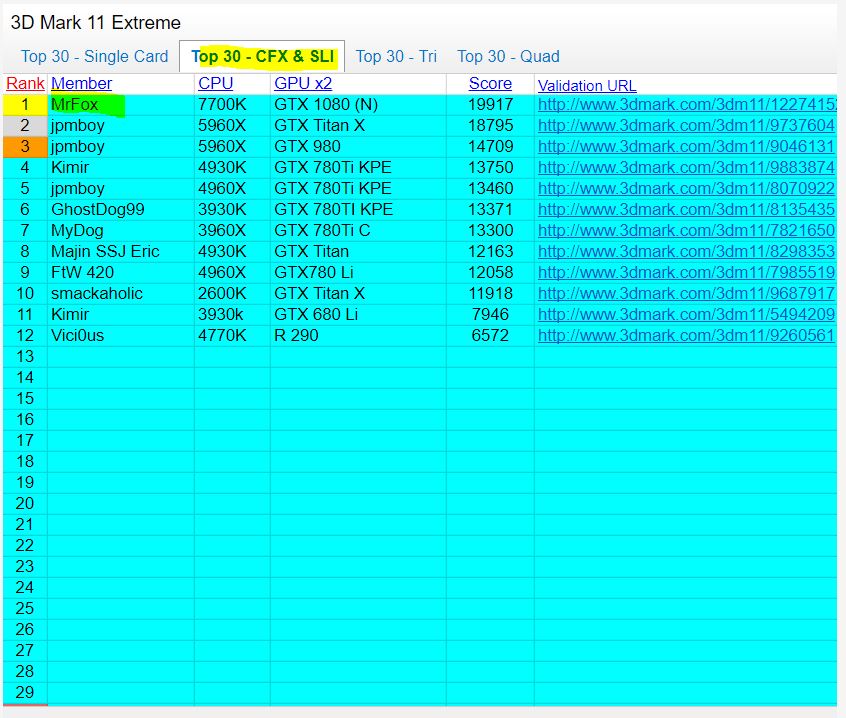Select the highlighted MrFox member cell
This screenshot has width=846, height=718.
120,105
